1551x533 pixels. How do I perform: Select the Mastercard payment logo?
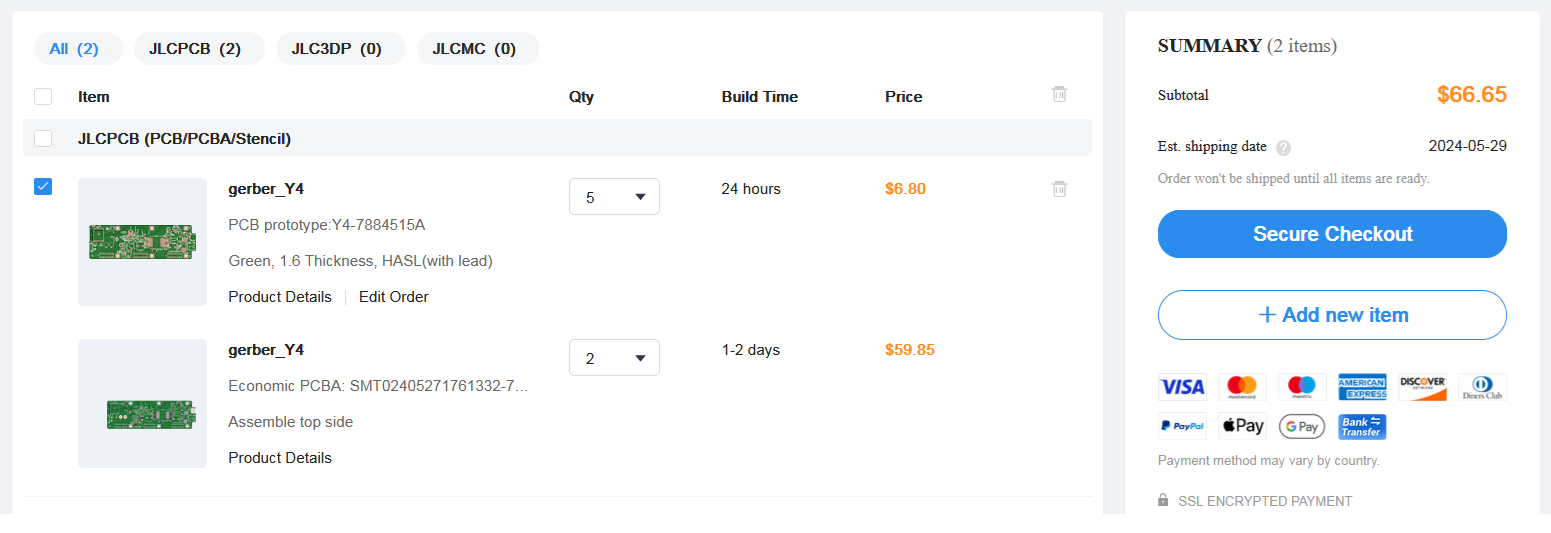pyautogui.click(x=1242, y=387)
